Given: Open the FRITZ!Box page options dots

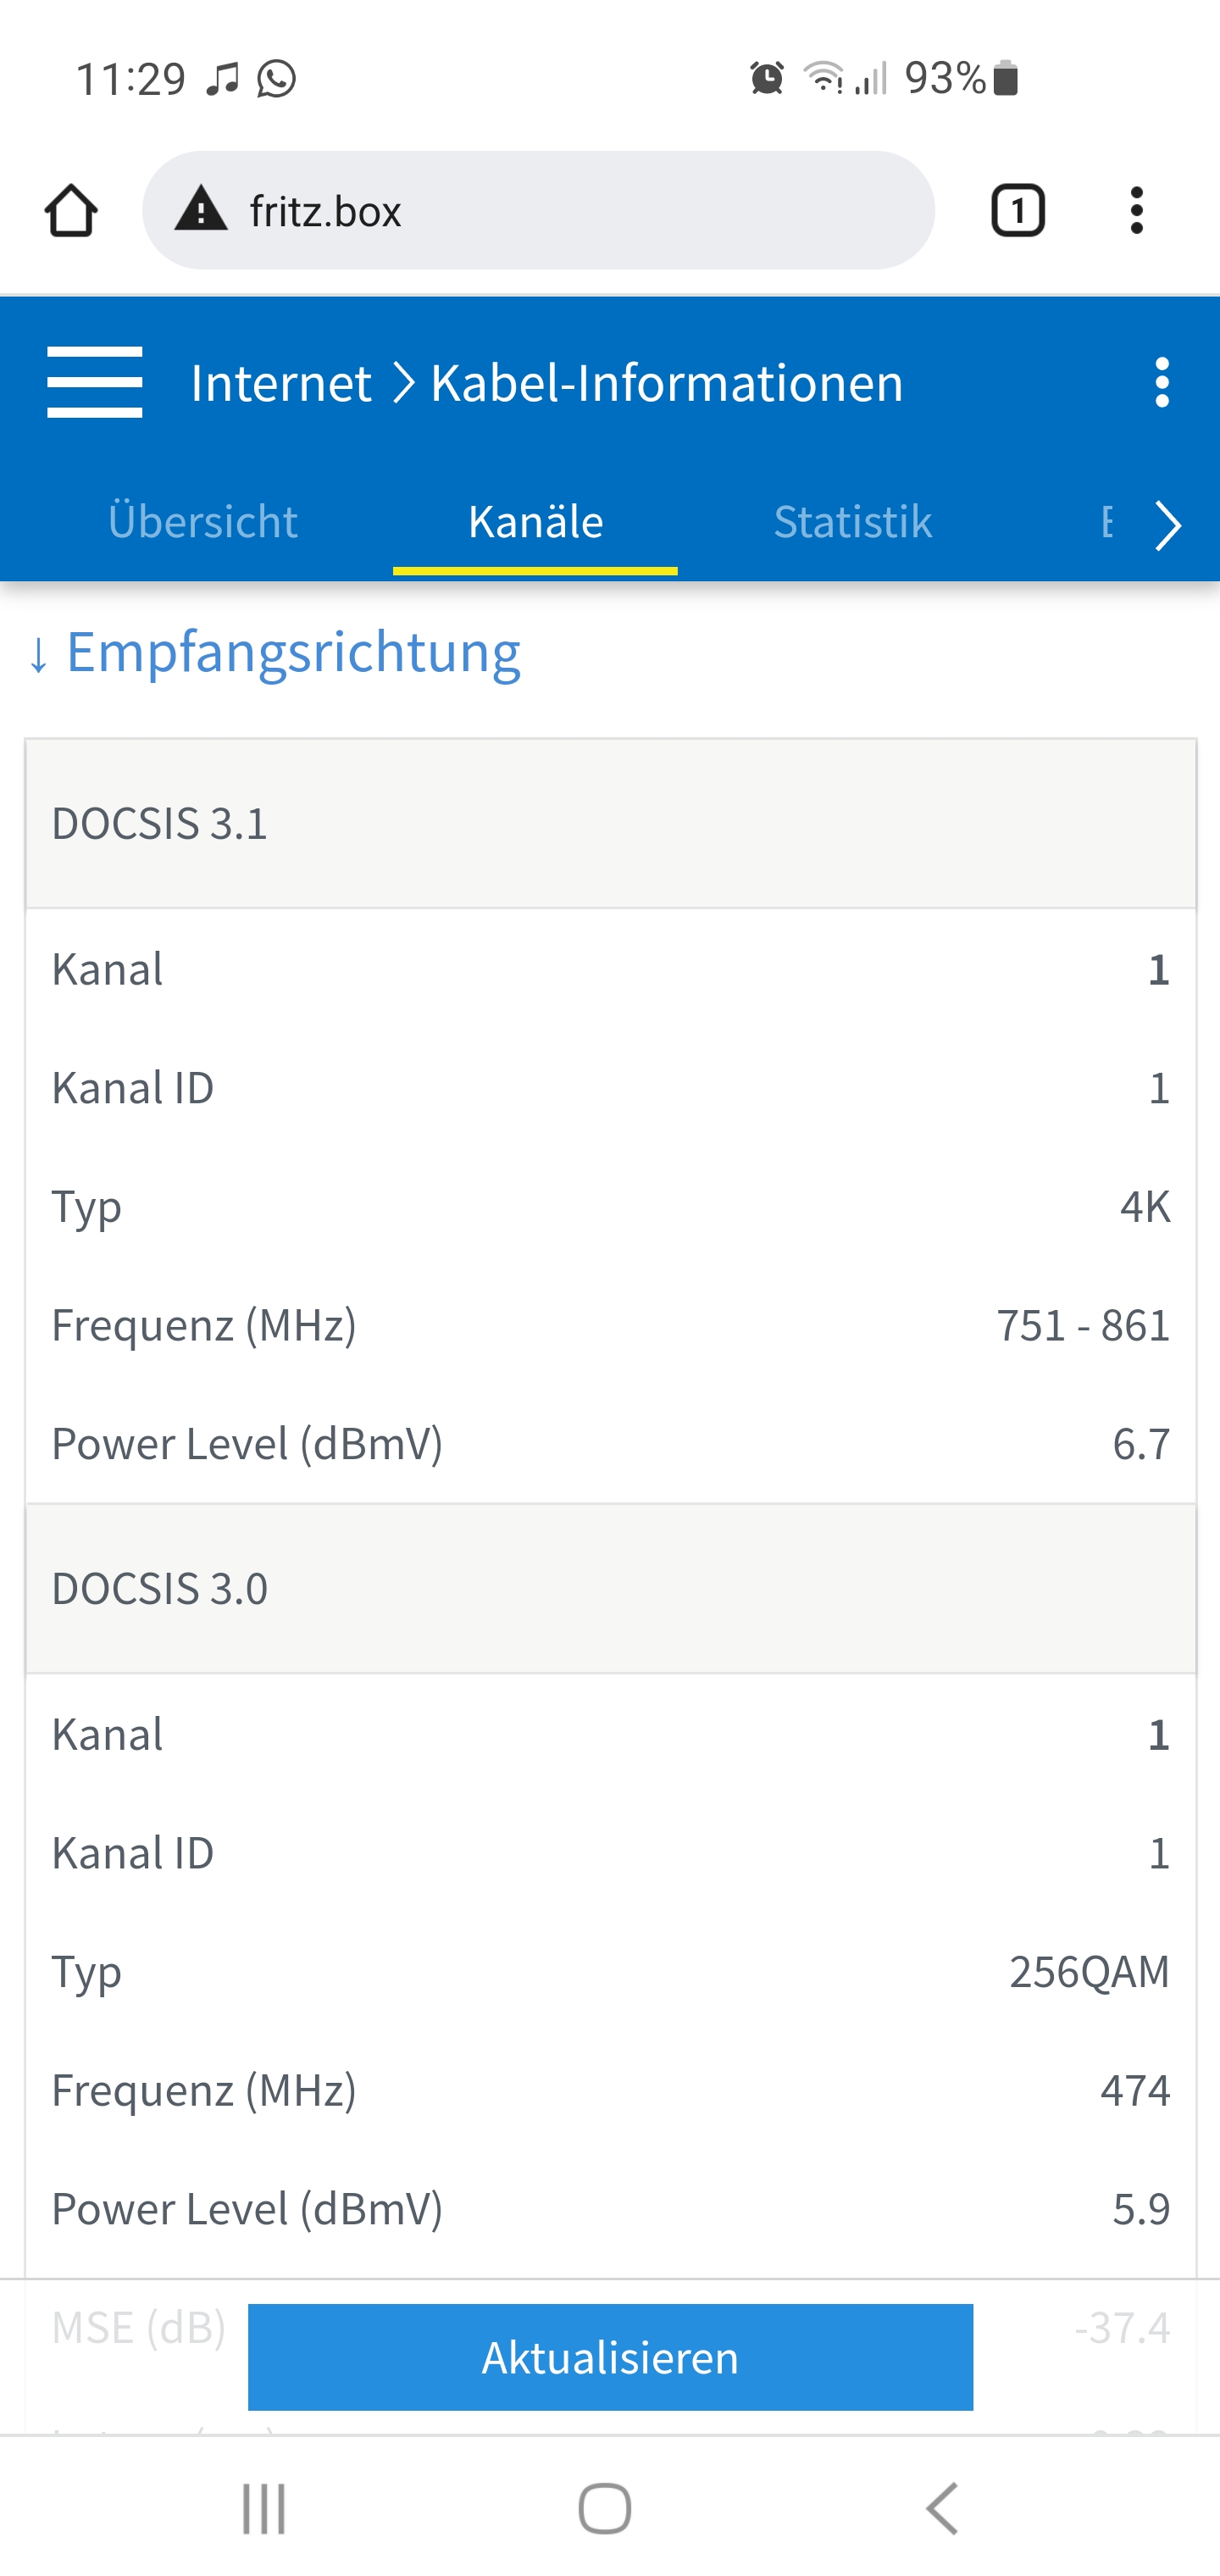Looking at the screenshot, I should pyautogui.click(x=1161, y=382).
